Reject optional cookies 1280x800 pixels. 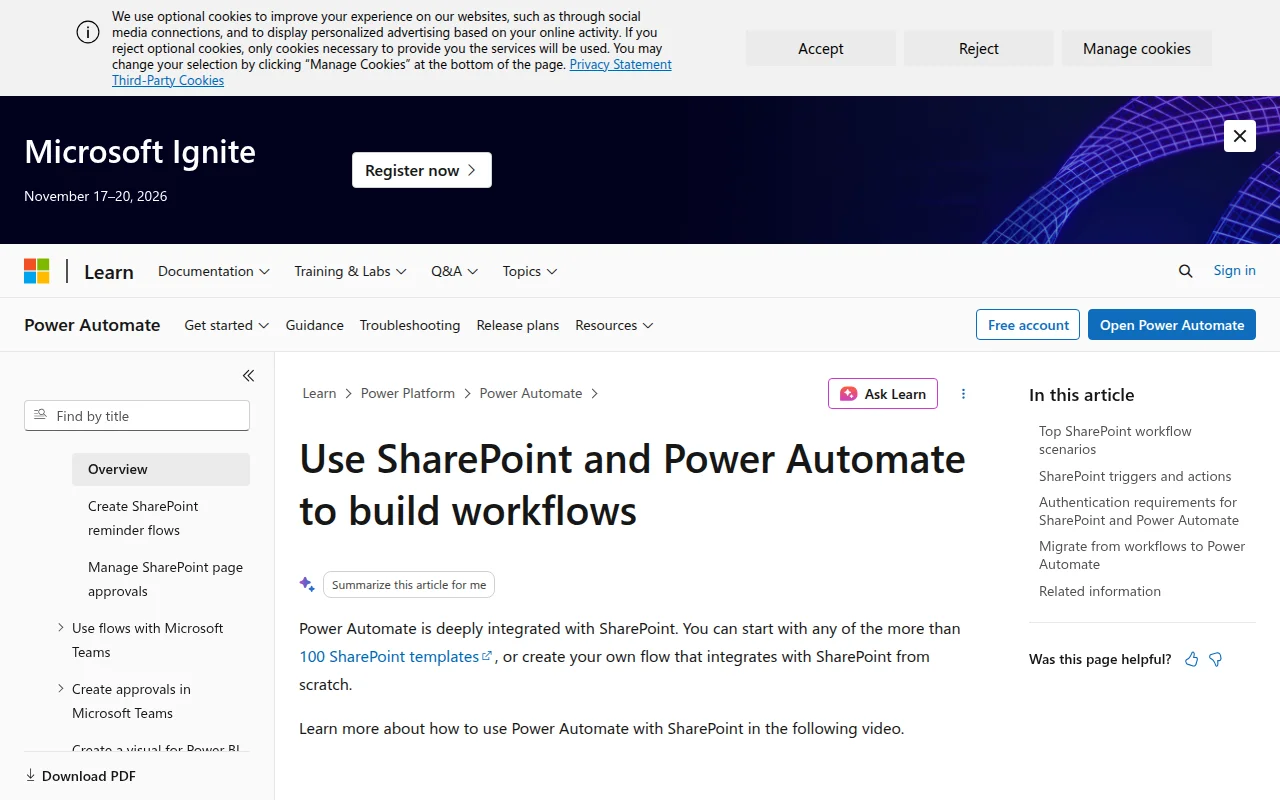tap(979, 48)
